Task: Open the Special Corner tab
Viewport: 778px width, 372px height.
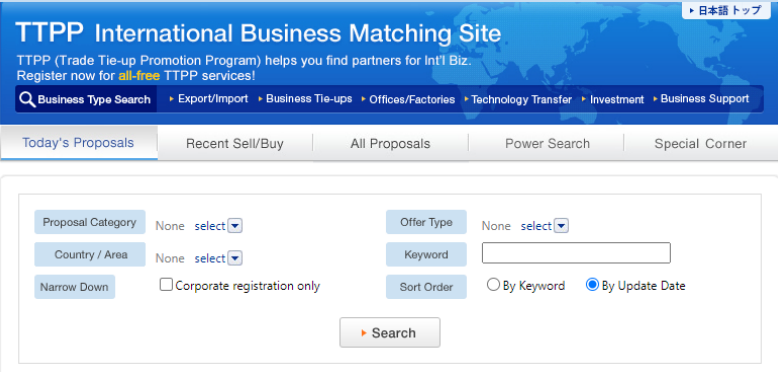Action: [x=700, y=144]
